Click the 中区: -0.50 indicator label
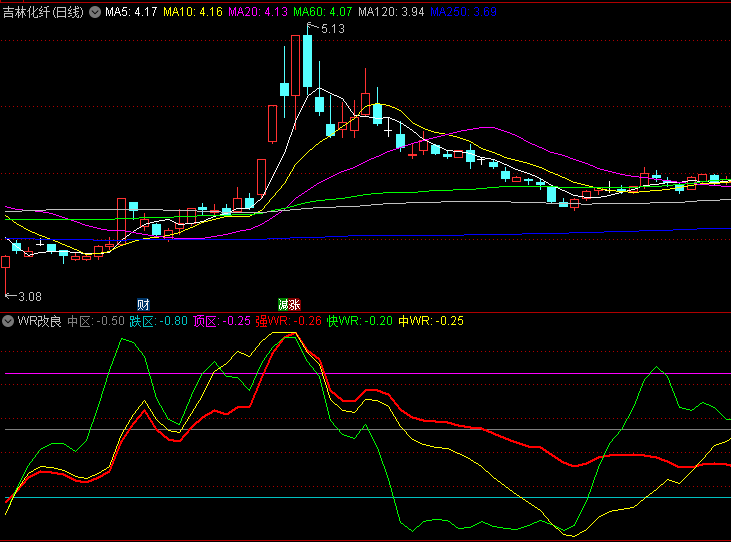 click(96, 322)
